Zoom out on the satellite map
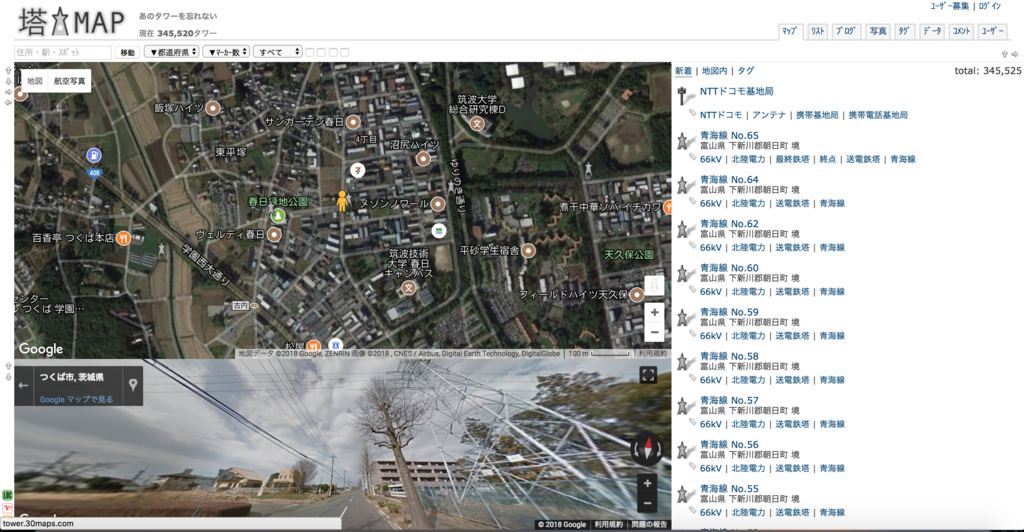 click(654, 332)
